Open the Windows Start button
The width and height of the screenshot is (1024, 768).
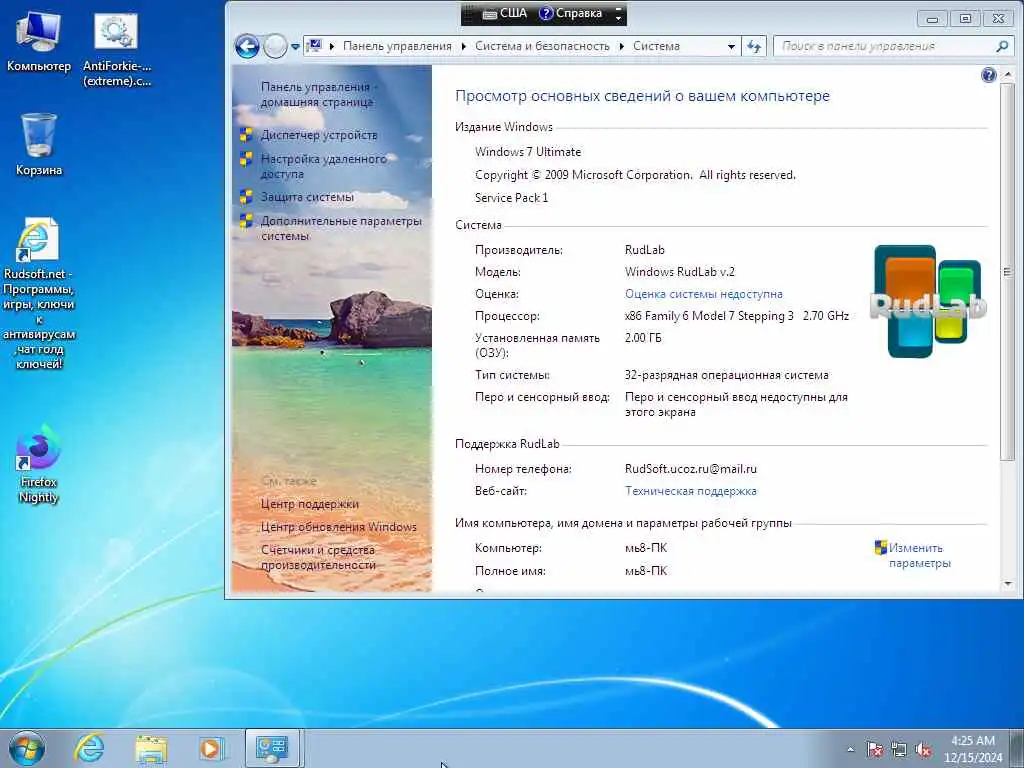pyautogui.click(x=27, y=748)
